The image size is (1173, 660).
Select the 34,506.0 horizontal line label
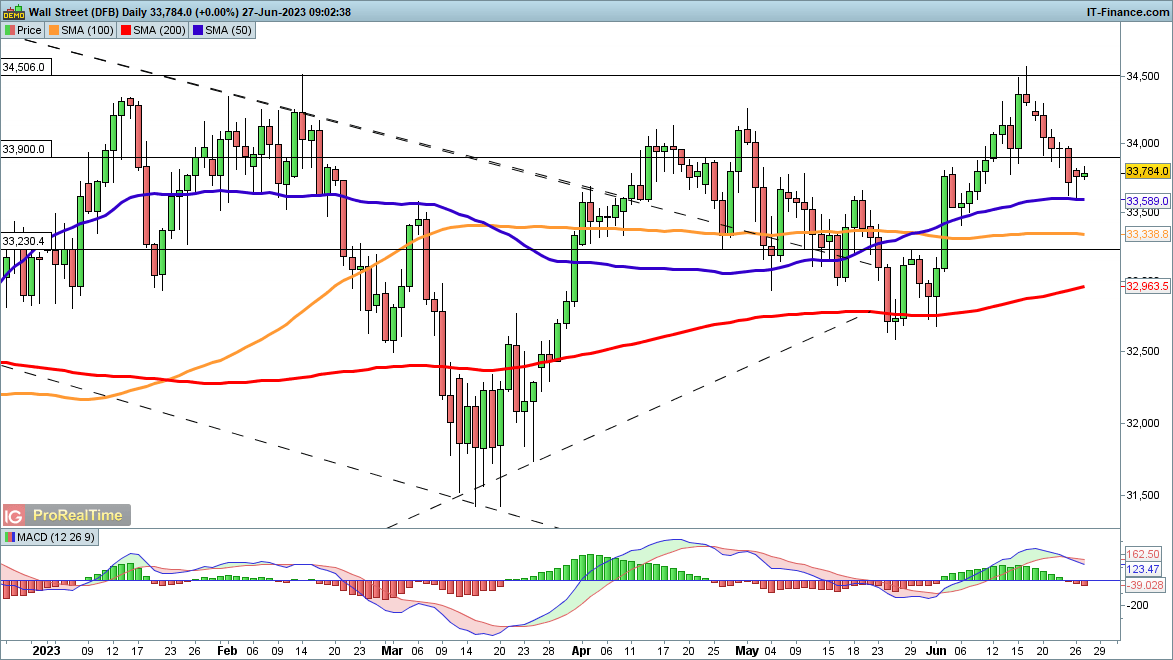coord(24,67)
